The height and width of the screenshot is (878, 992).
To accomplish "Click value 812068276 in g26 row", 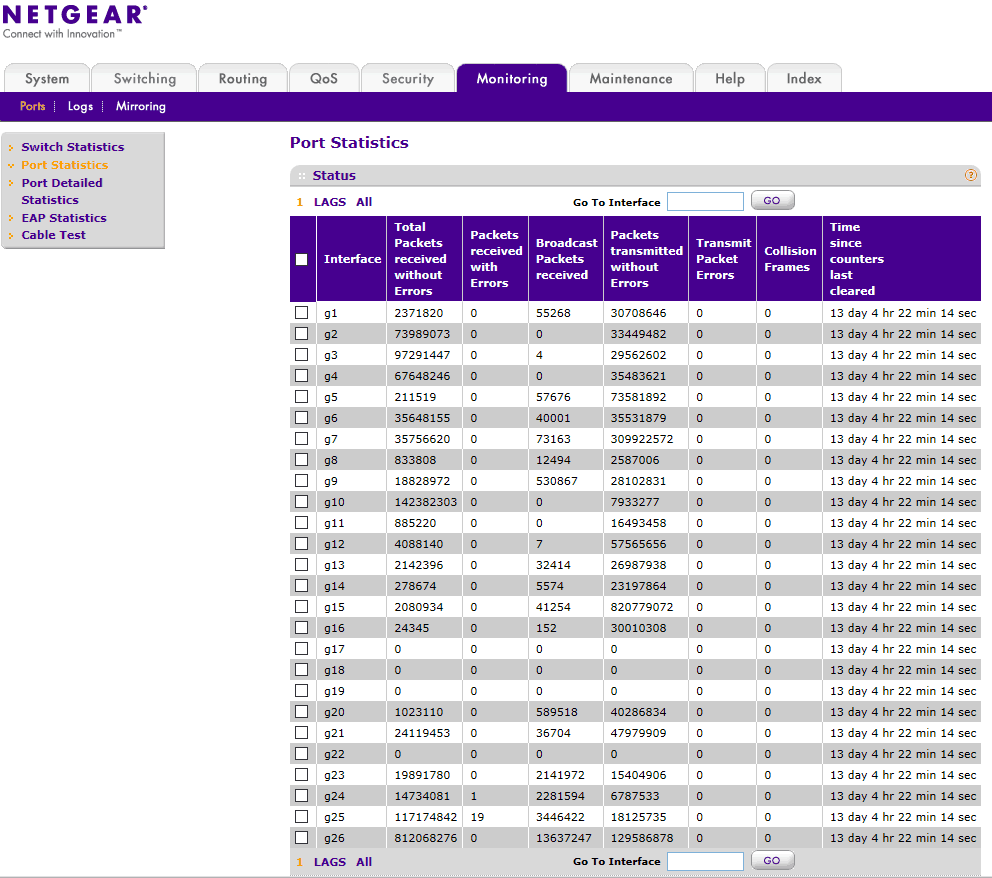I will point(425,838).
